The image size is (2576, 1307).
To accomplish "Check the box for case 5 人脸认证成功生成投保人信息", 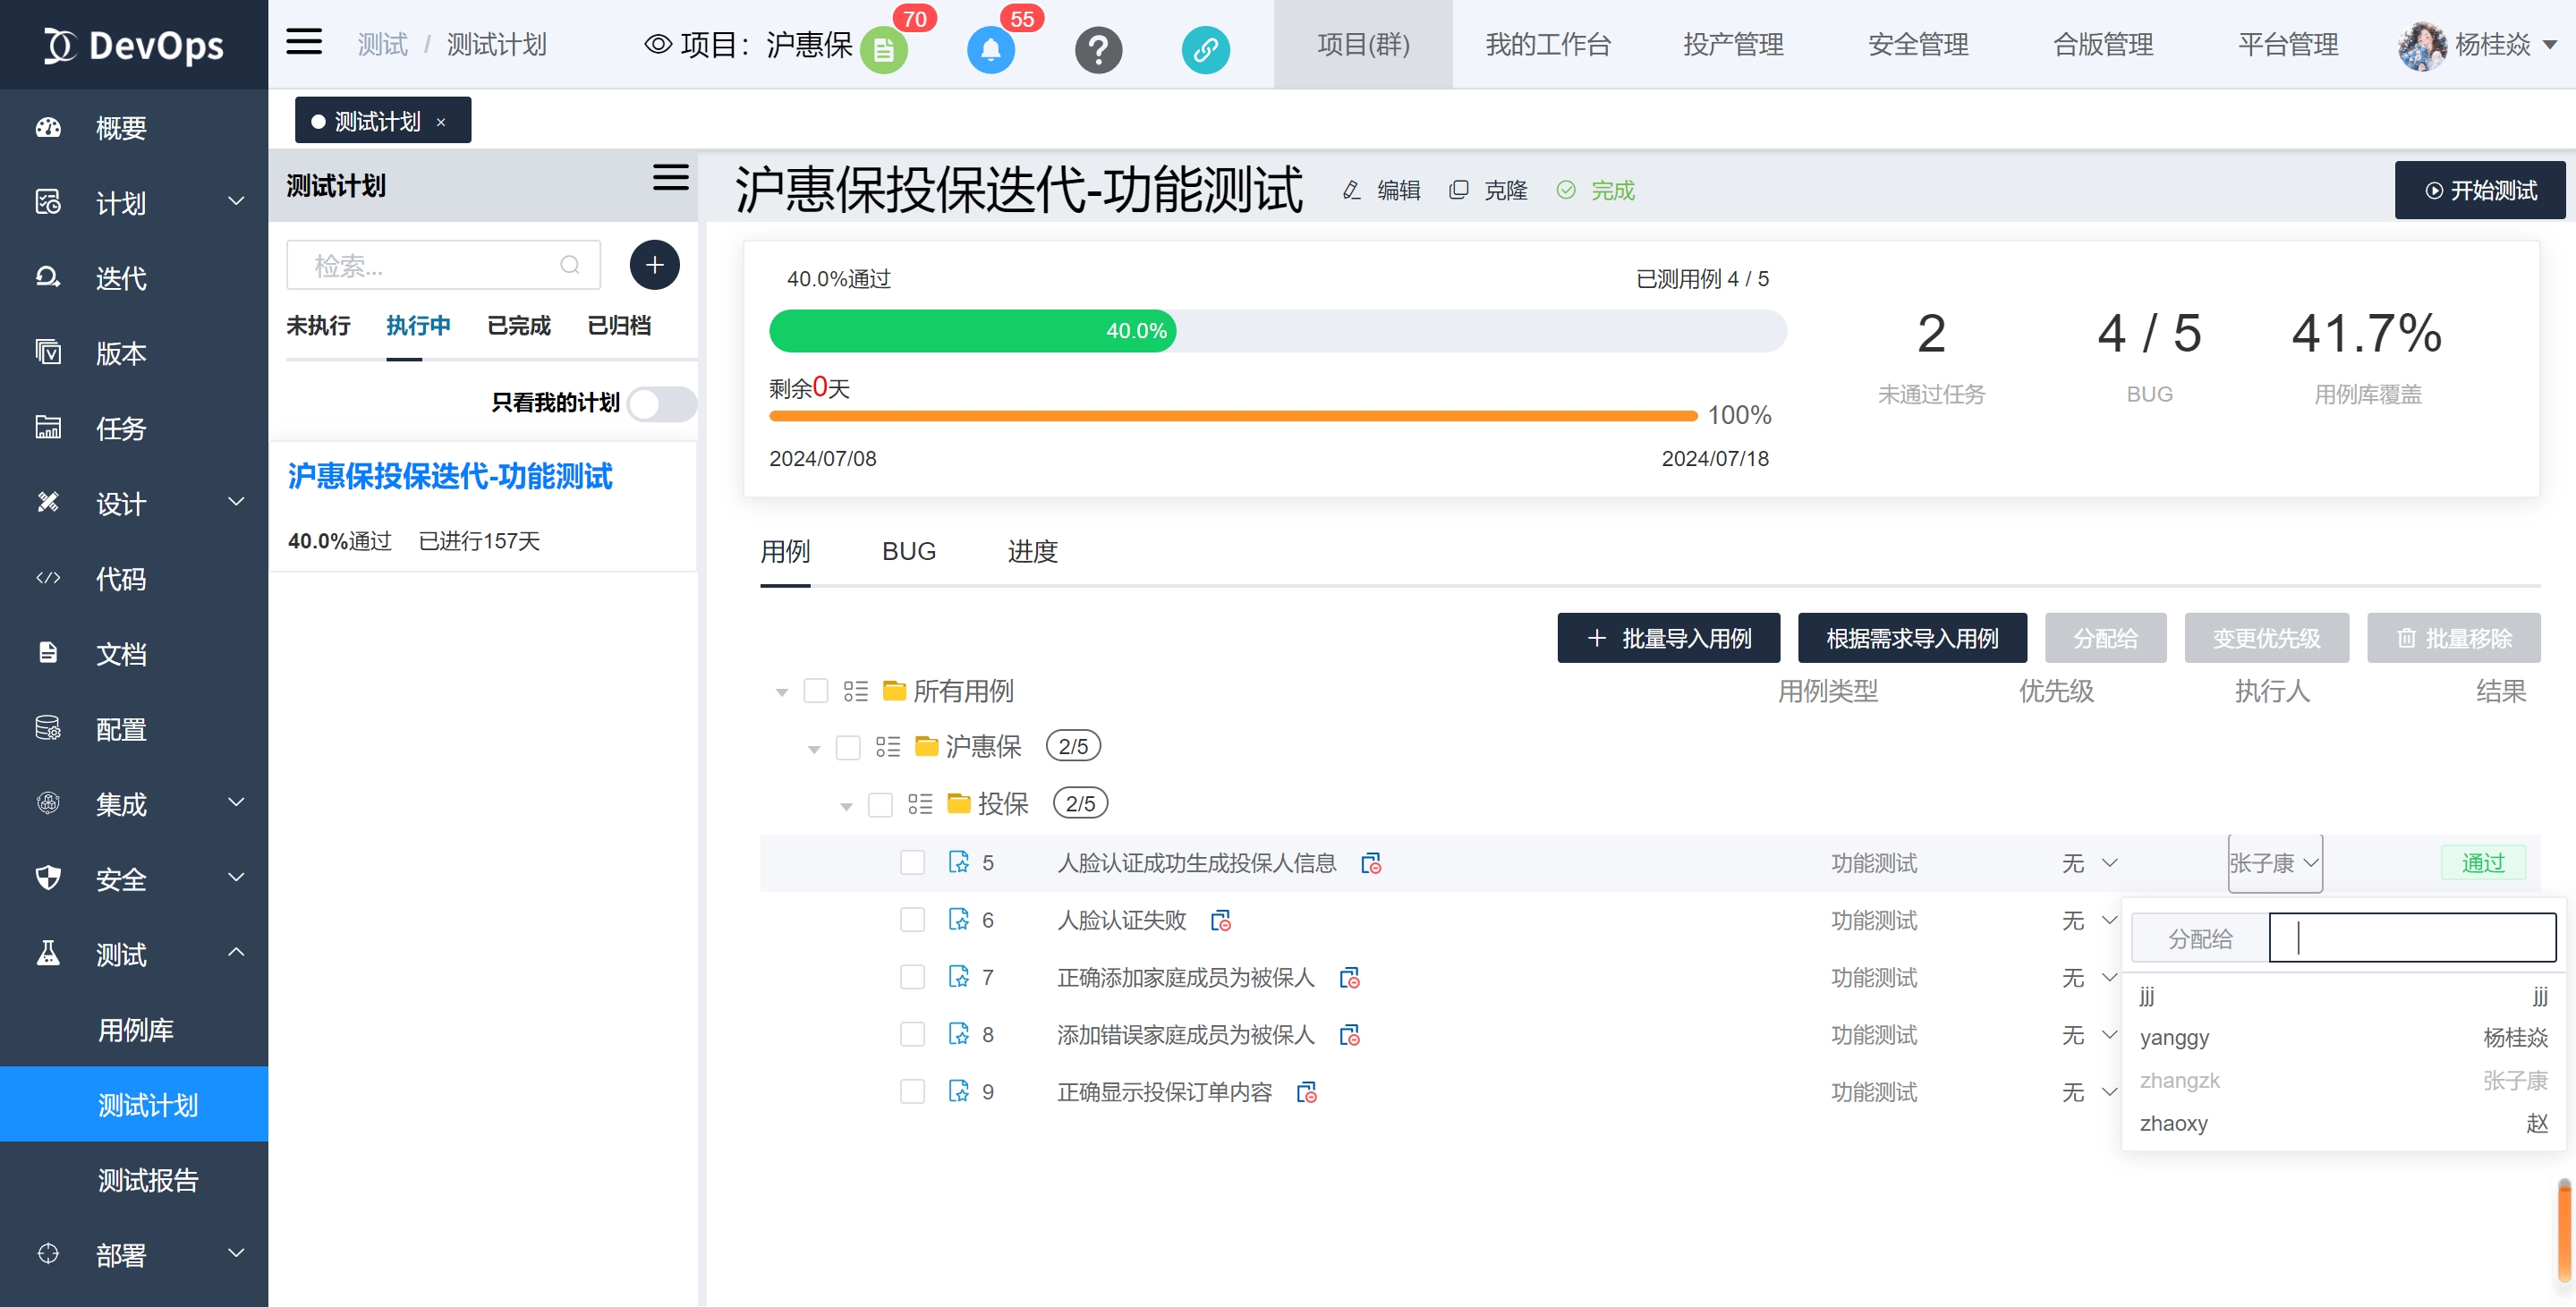I will point(912,862).
